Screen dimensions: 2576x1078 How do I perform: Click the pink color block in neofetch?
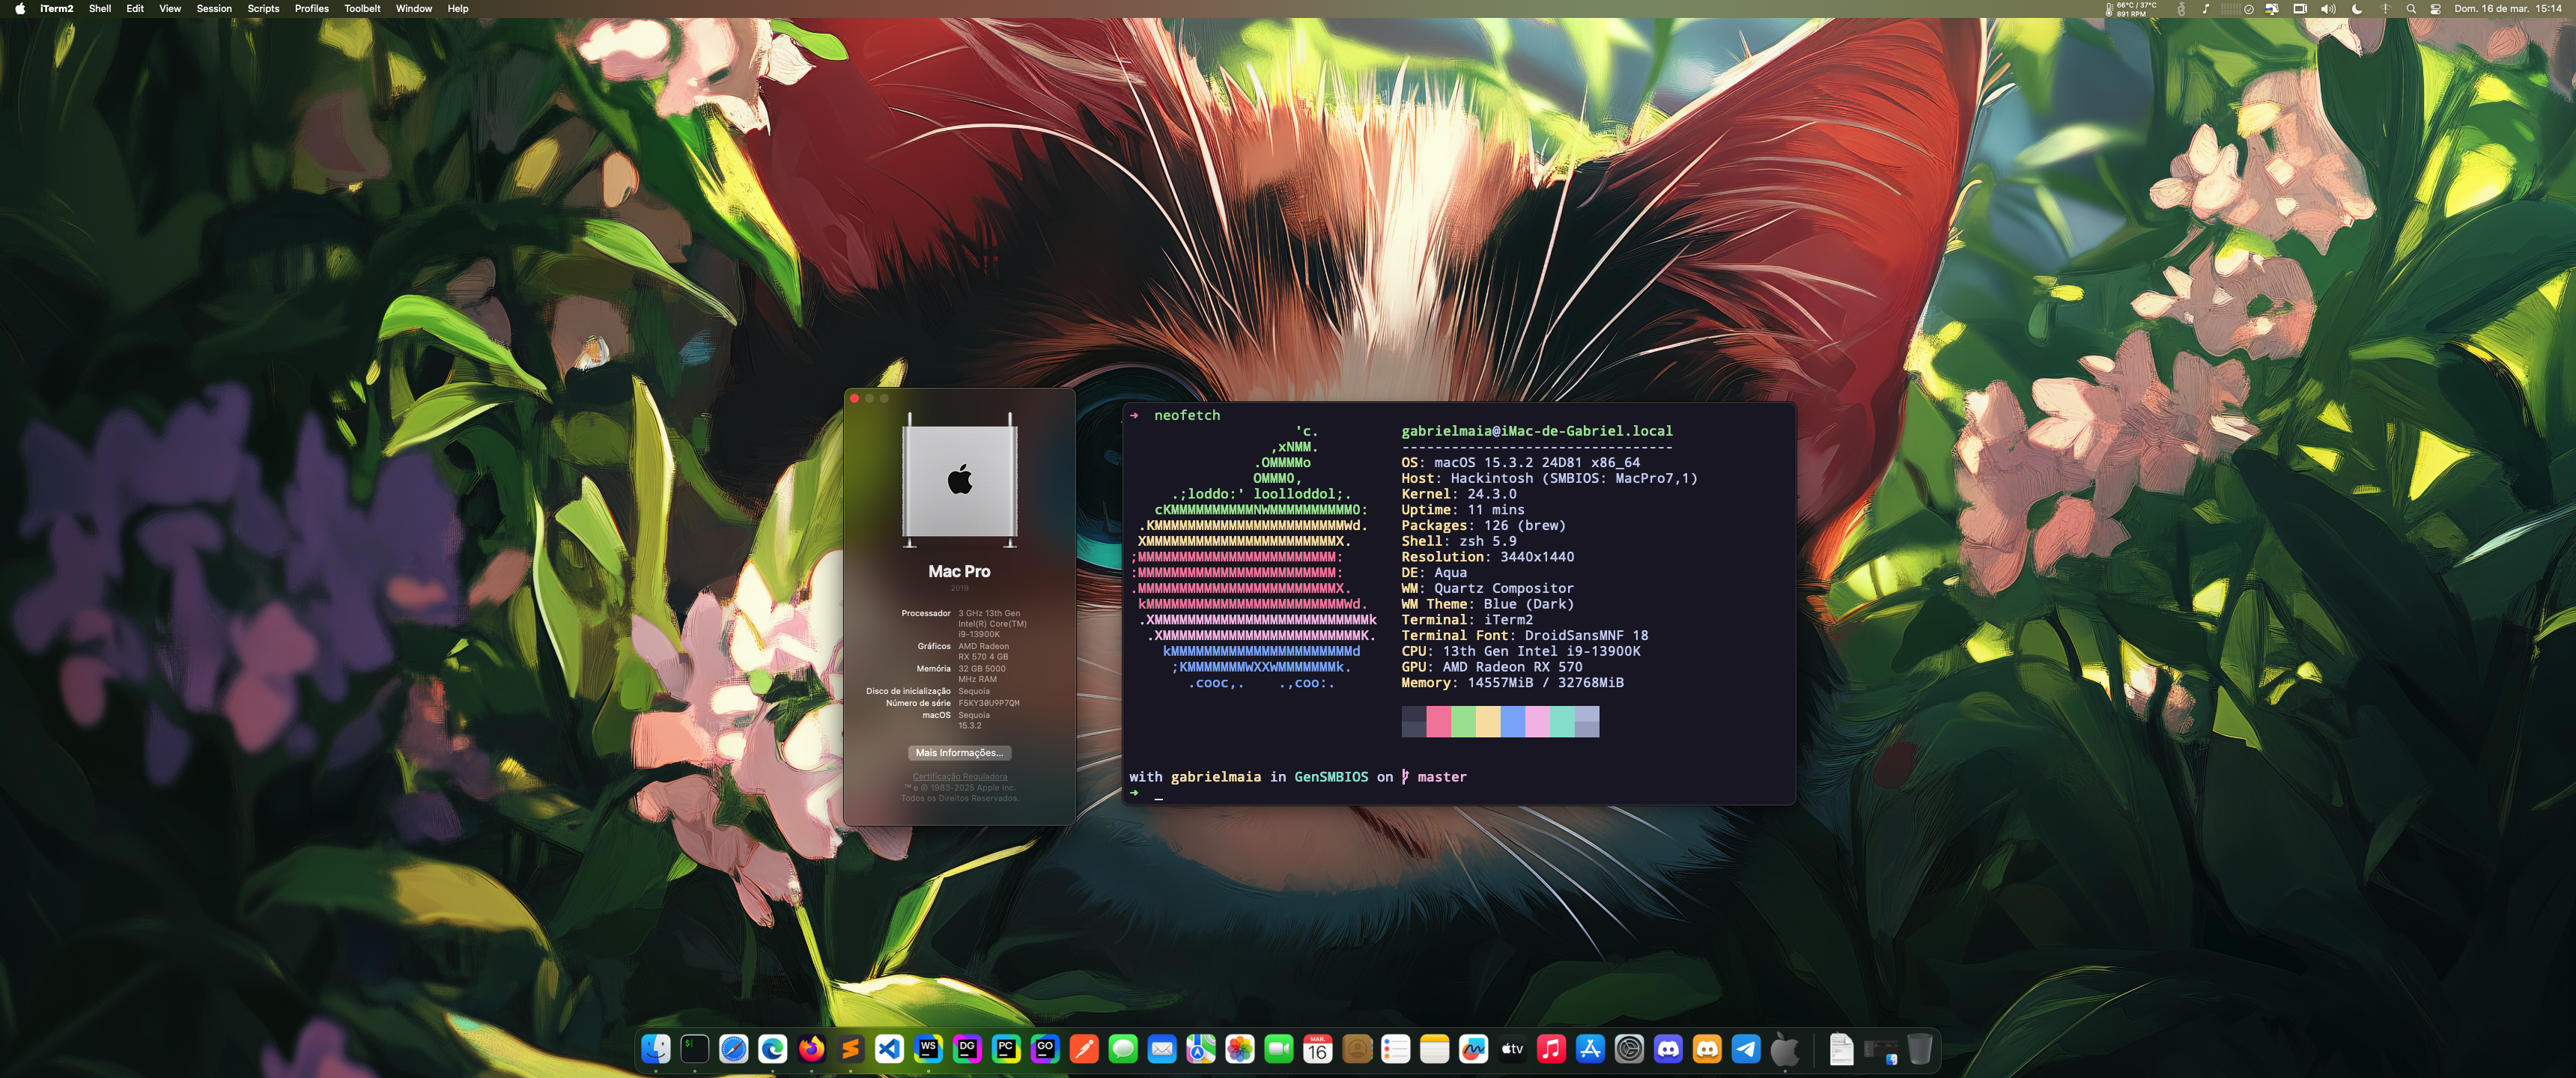pyautogui.click(x=1438, y=721)
